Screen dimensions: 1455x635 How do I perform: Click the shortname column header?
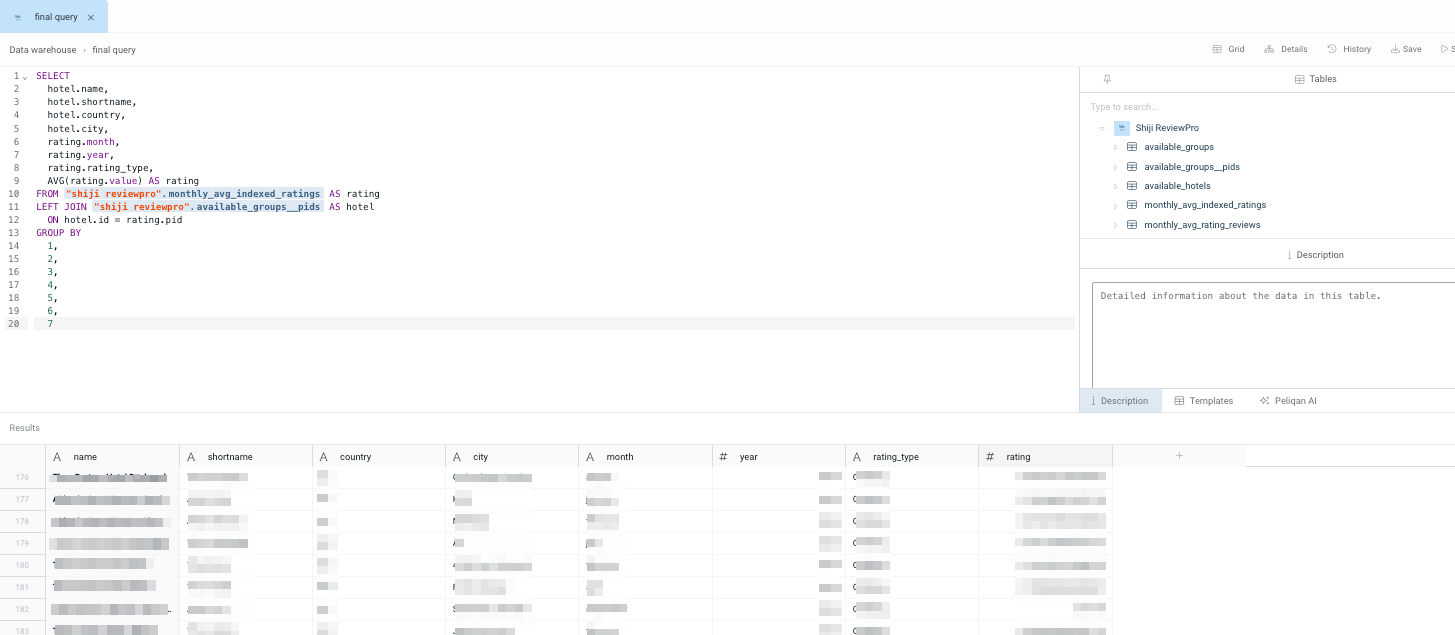[246, 457]
